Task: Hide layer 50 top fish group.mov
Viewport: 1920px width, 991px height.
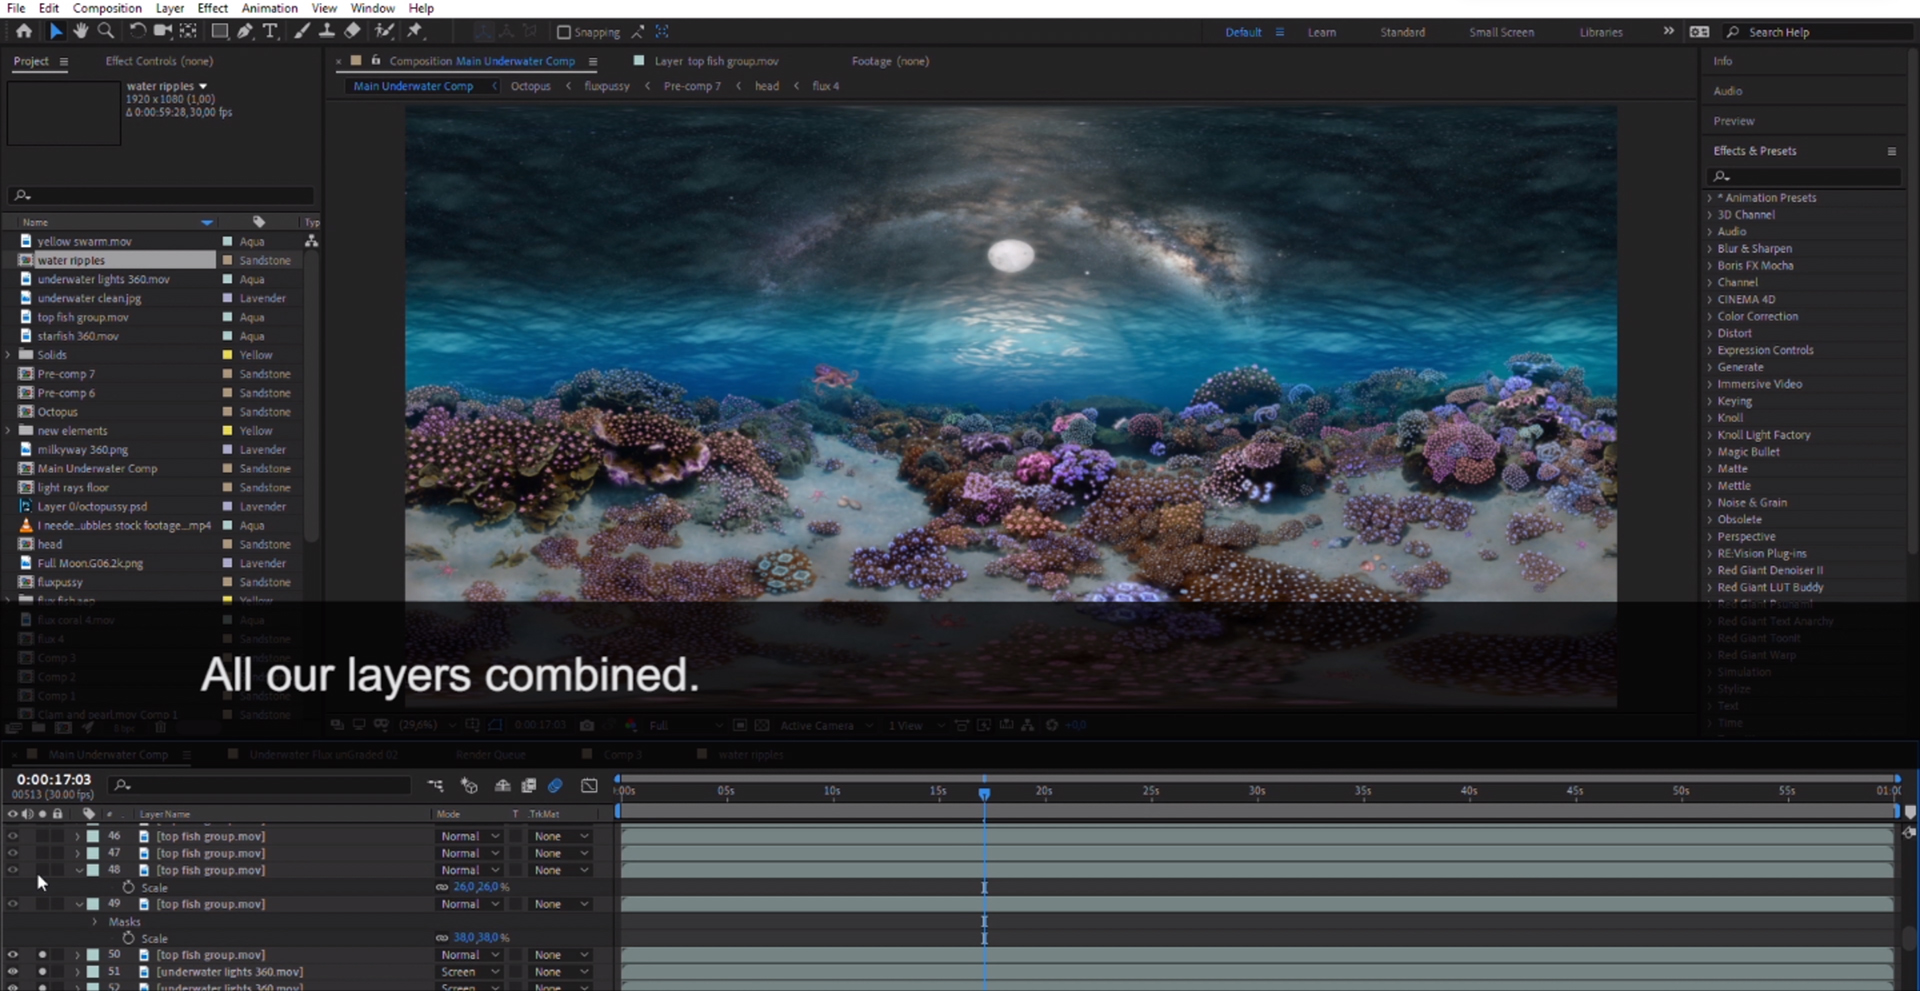Action: tap(13, 955)
